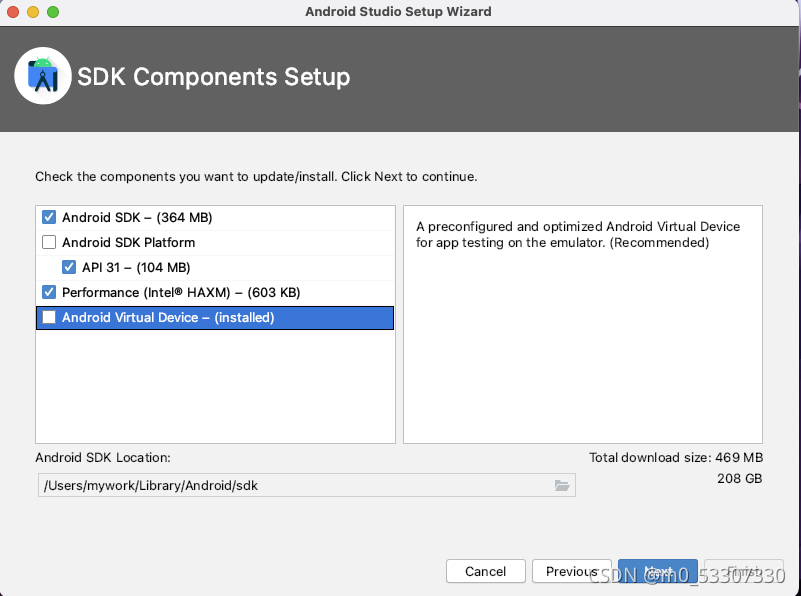The height and width of the screenshot is (596, 801).
Task: Click the Android Studio Setup Wizard title bar
Action: [398, 12]
